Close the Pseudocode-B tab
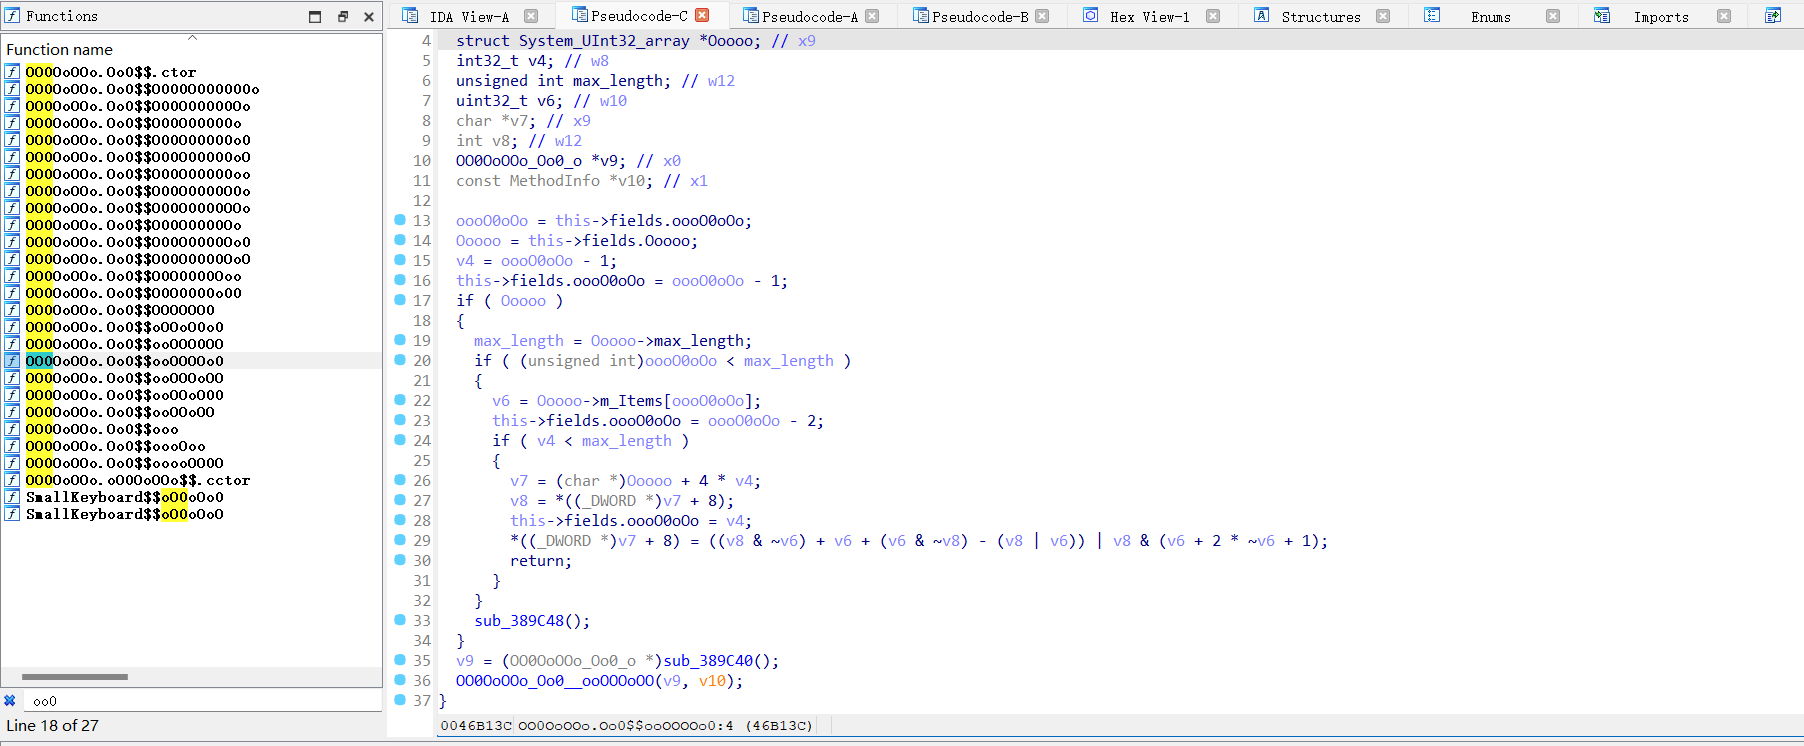This screenshot has width=1804, height=746. coord(1042,16)
